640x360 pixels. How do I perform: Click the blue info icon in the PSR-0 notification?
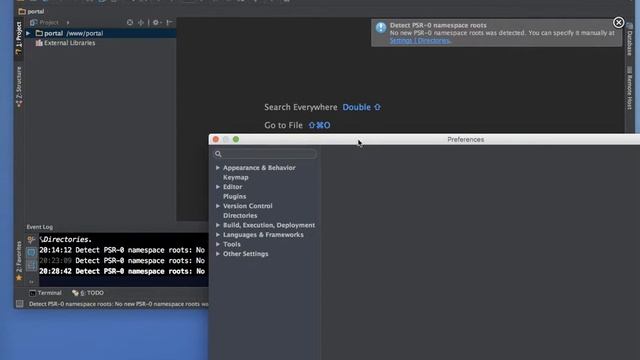pyautogui.click(x=381, y=27)
